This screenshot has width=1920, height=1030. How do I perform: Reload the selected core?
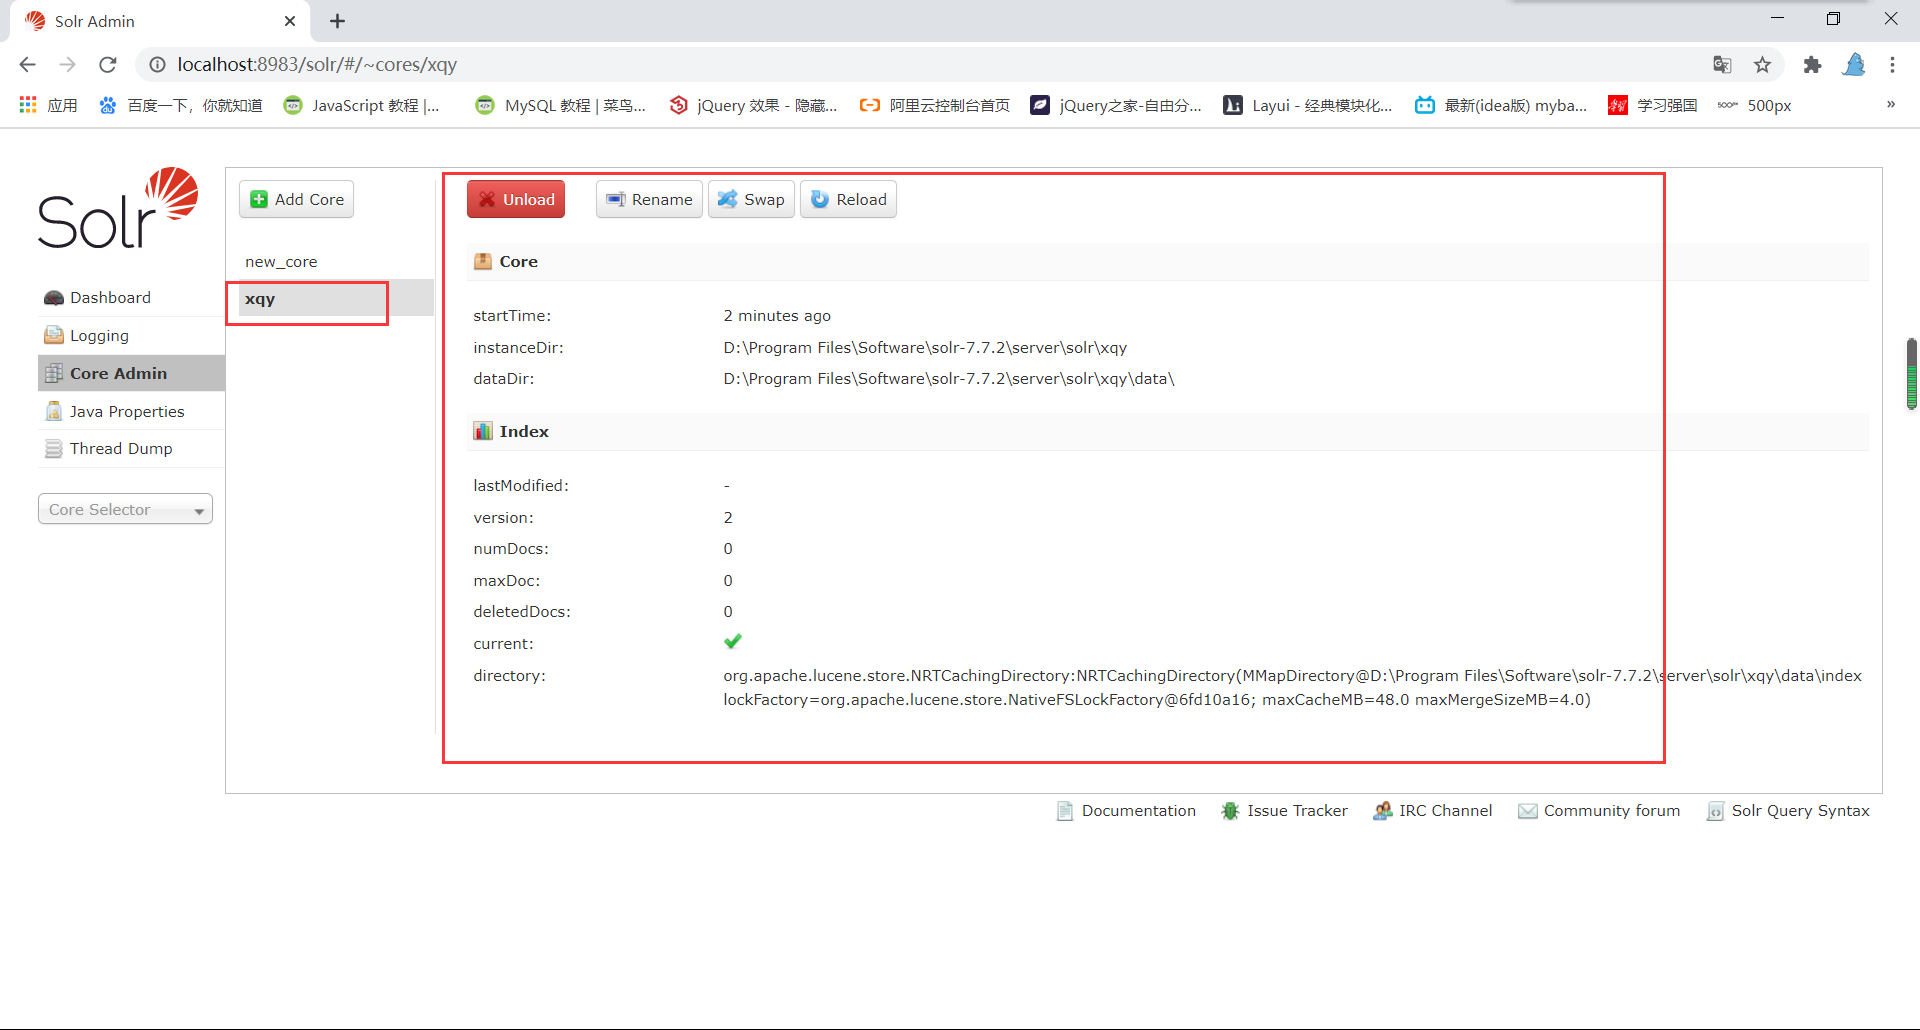click(848, 199)
